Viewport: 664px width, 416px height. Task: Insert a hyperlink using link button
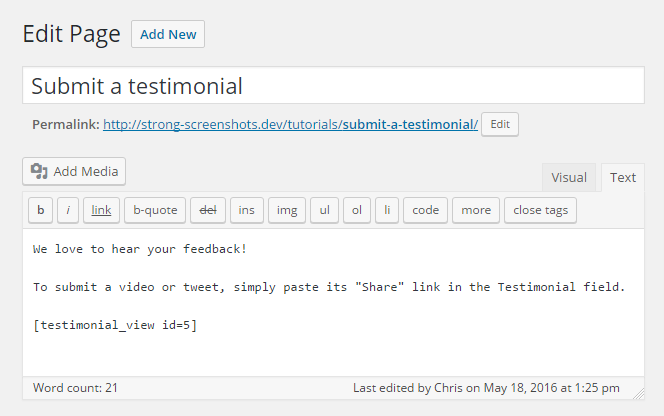[x=101, y=210]
